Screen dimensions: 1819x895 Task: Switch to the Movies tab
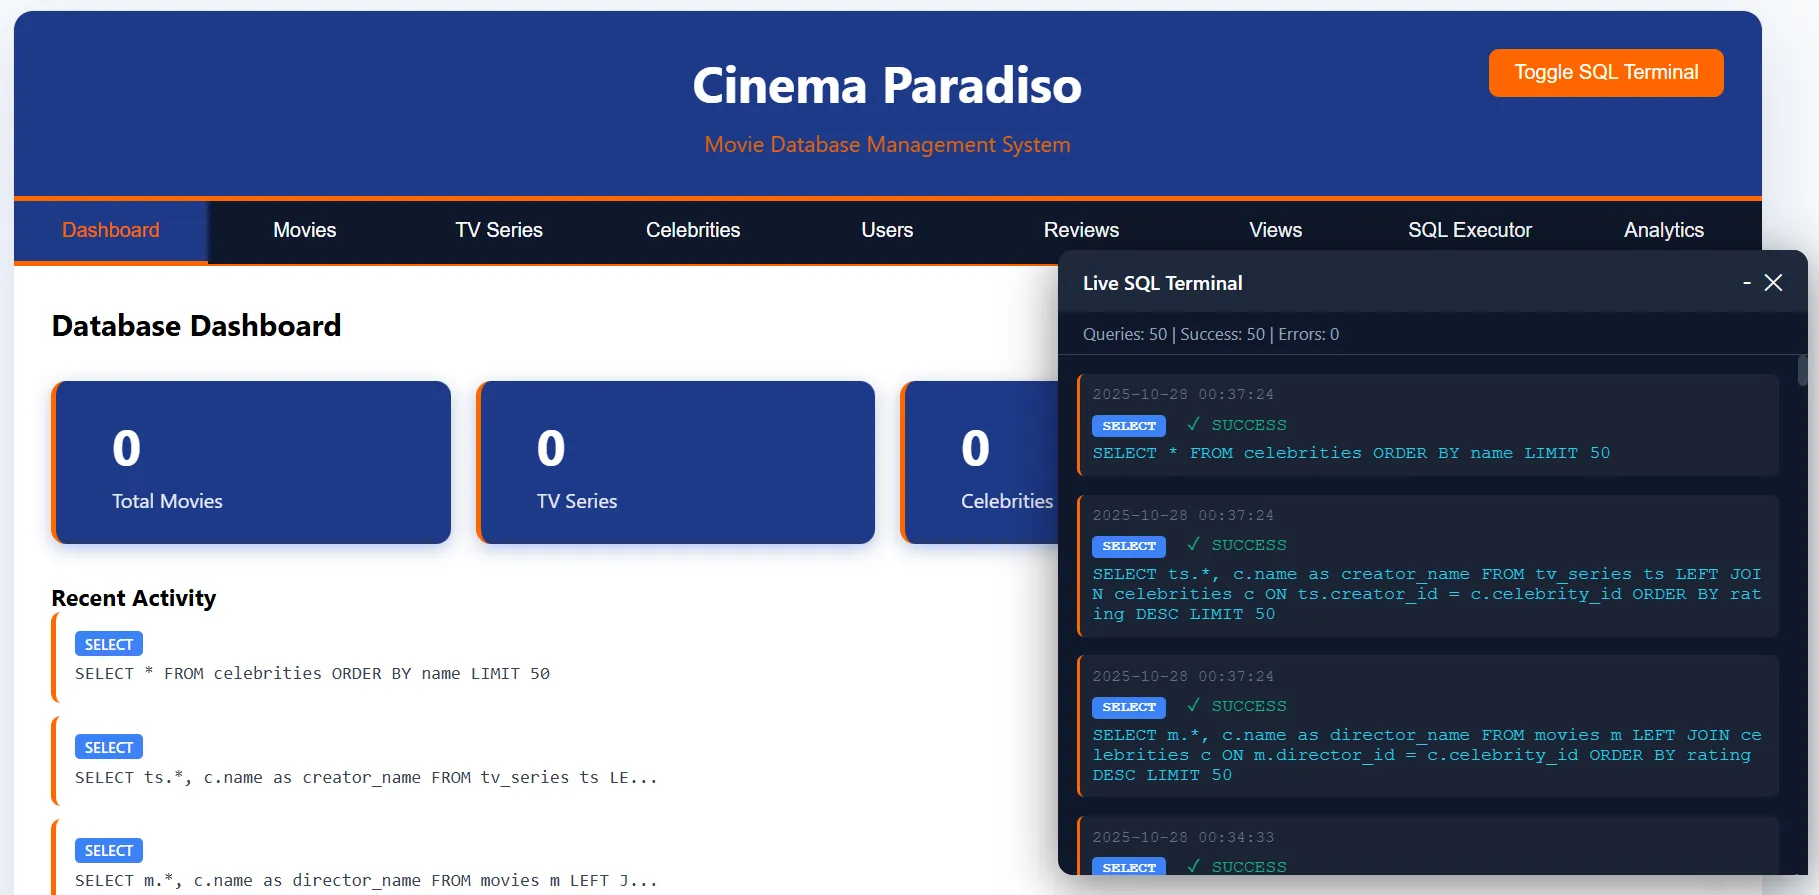305,231
